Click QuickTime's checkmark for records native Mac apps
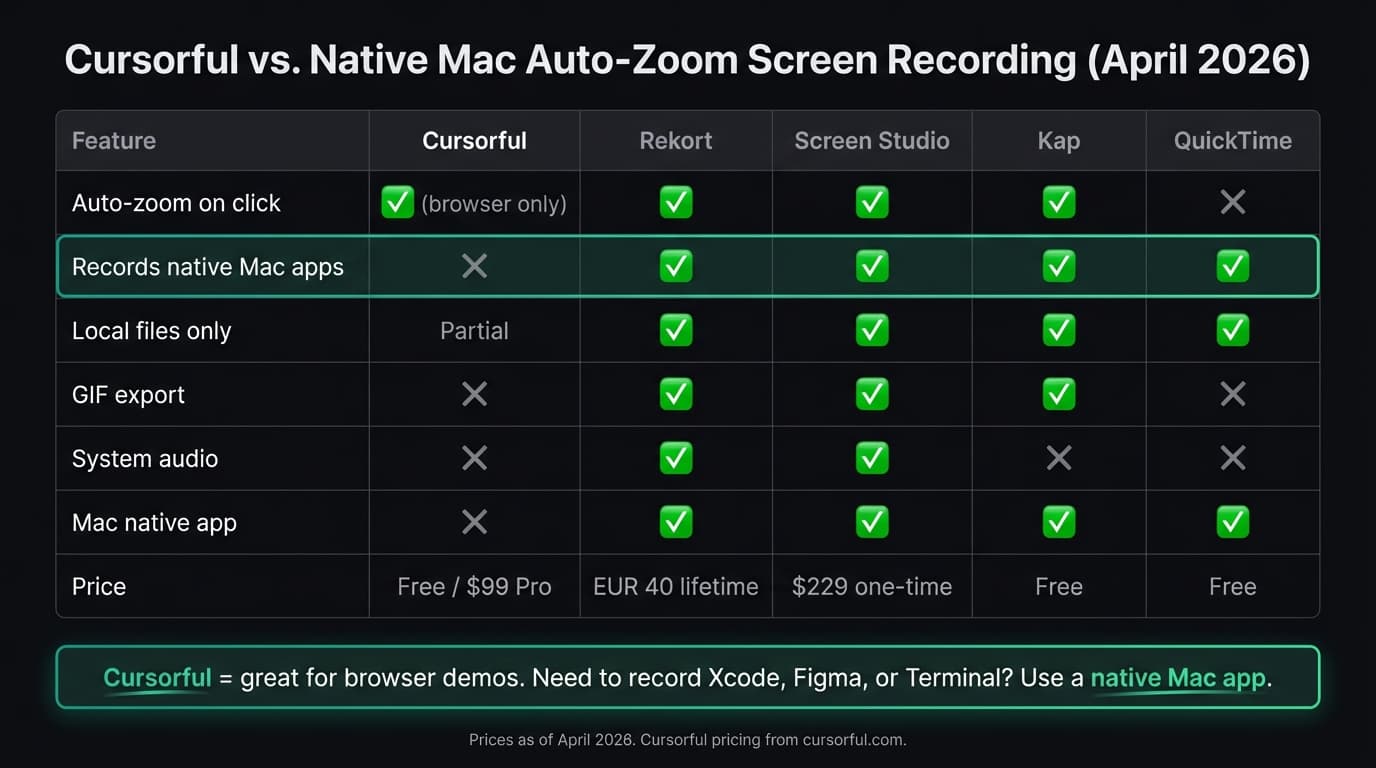 [1232, 266]
